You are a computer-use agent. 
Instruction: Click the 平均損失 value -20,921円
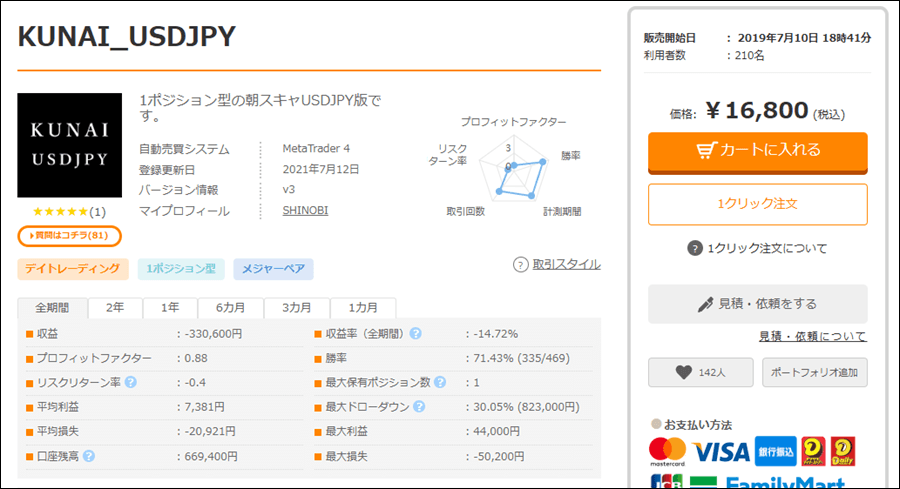point(210,431)
